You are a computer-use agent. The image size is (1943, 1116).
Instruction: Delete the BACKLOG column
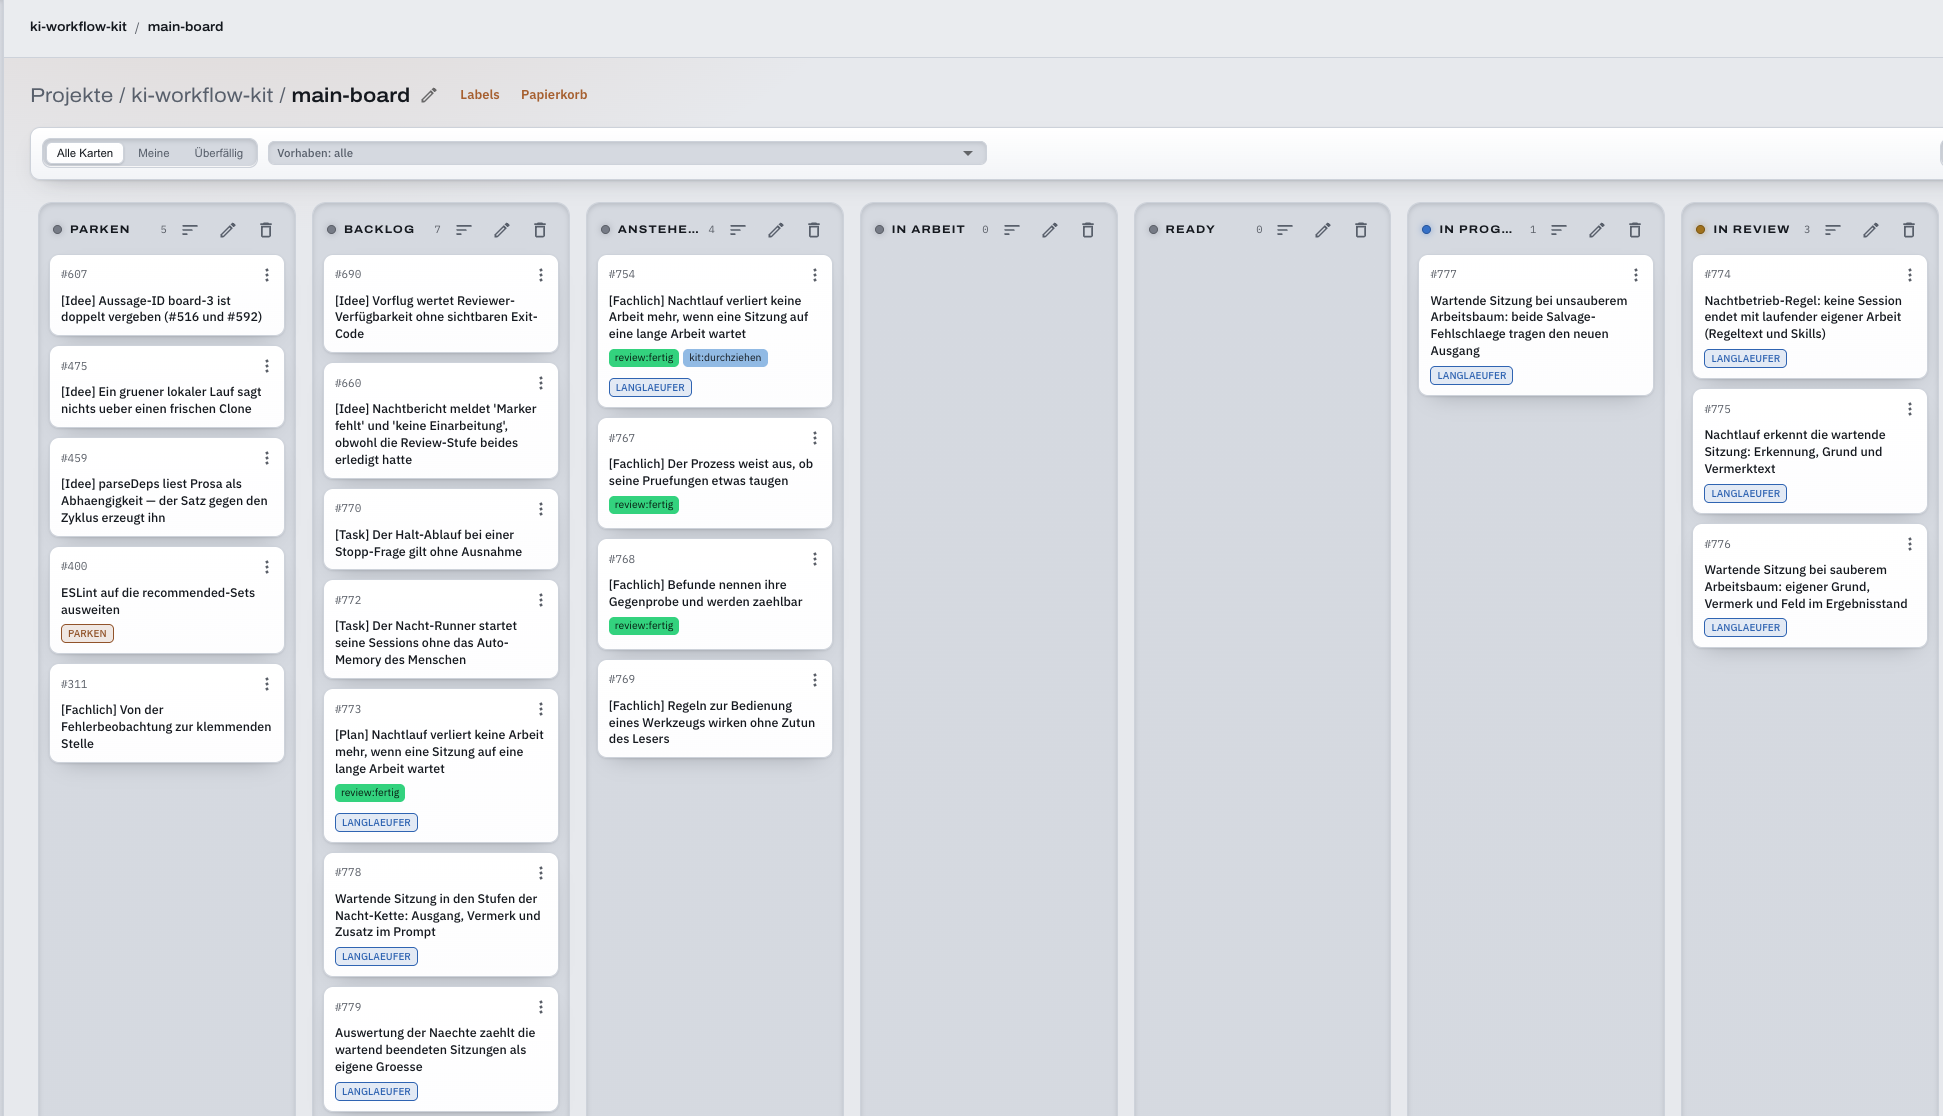(540, 230)
